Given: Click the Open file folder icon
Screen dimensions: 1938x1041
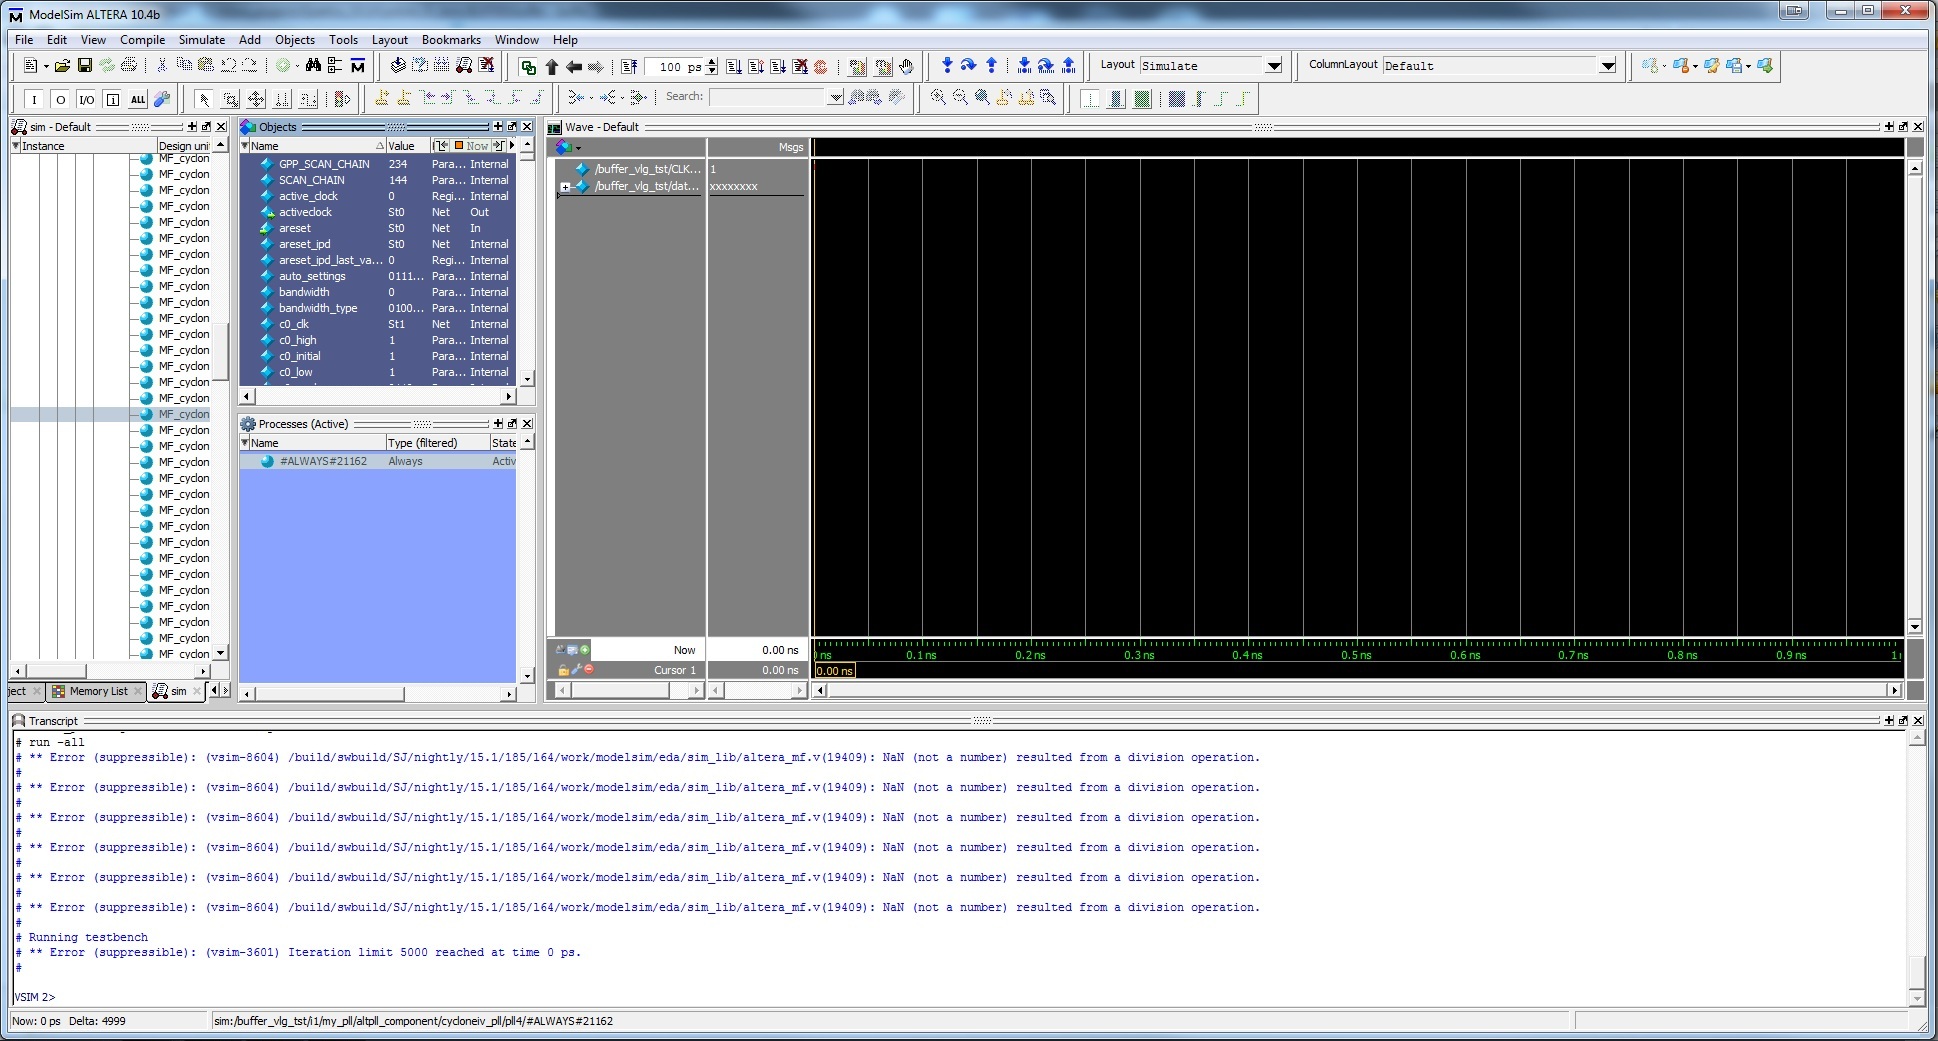Looking at the screenshot, I should 62,66.
